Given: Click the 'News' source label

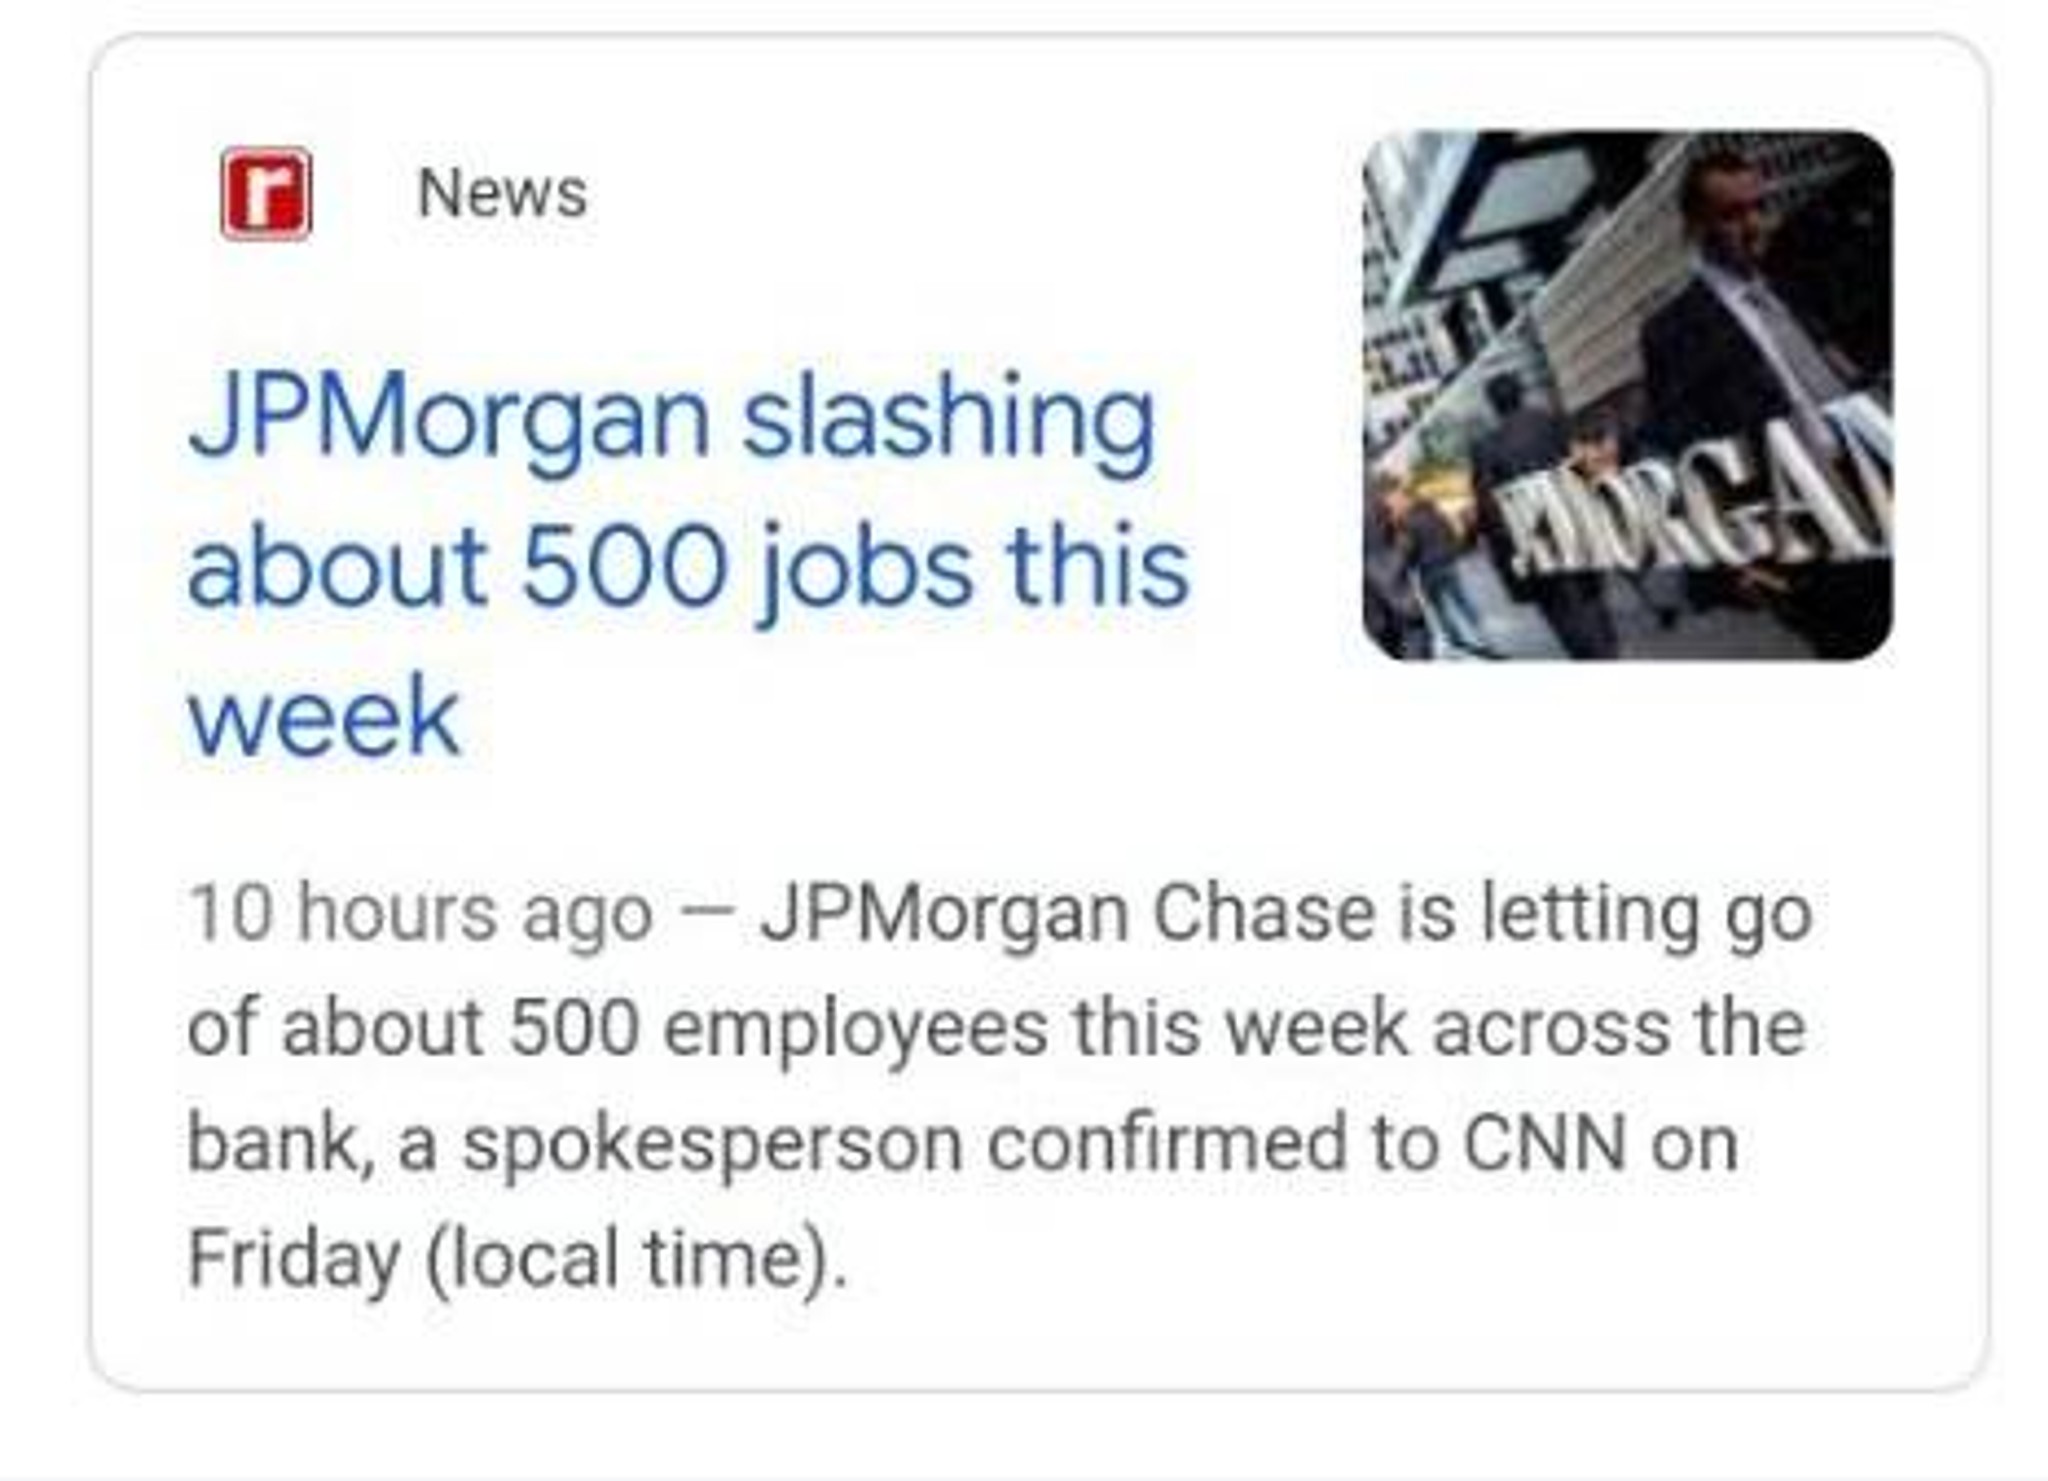Looking at the screenshot, I should tap(502, 192).
